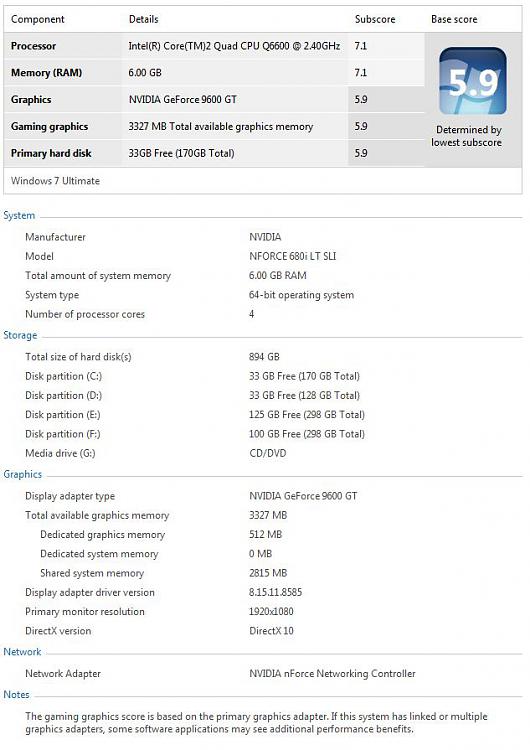Click the Storage section heading

(x=20, y=335)
